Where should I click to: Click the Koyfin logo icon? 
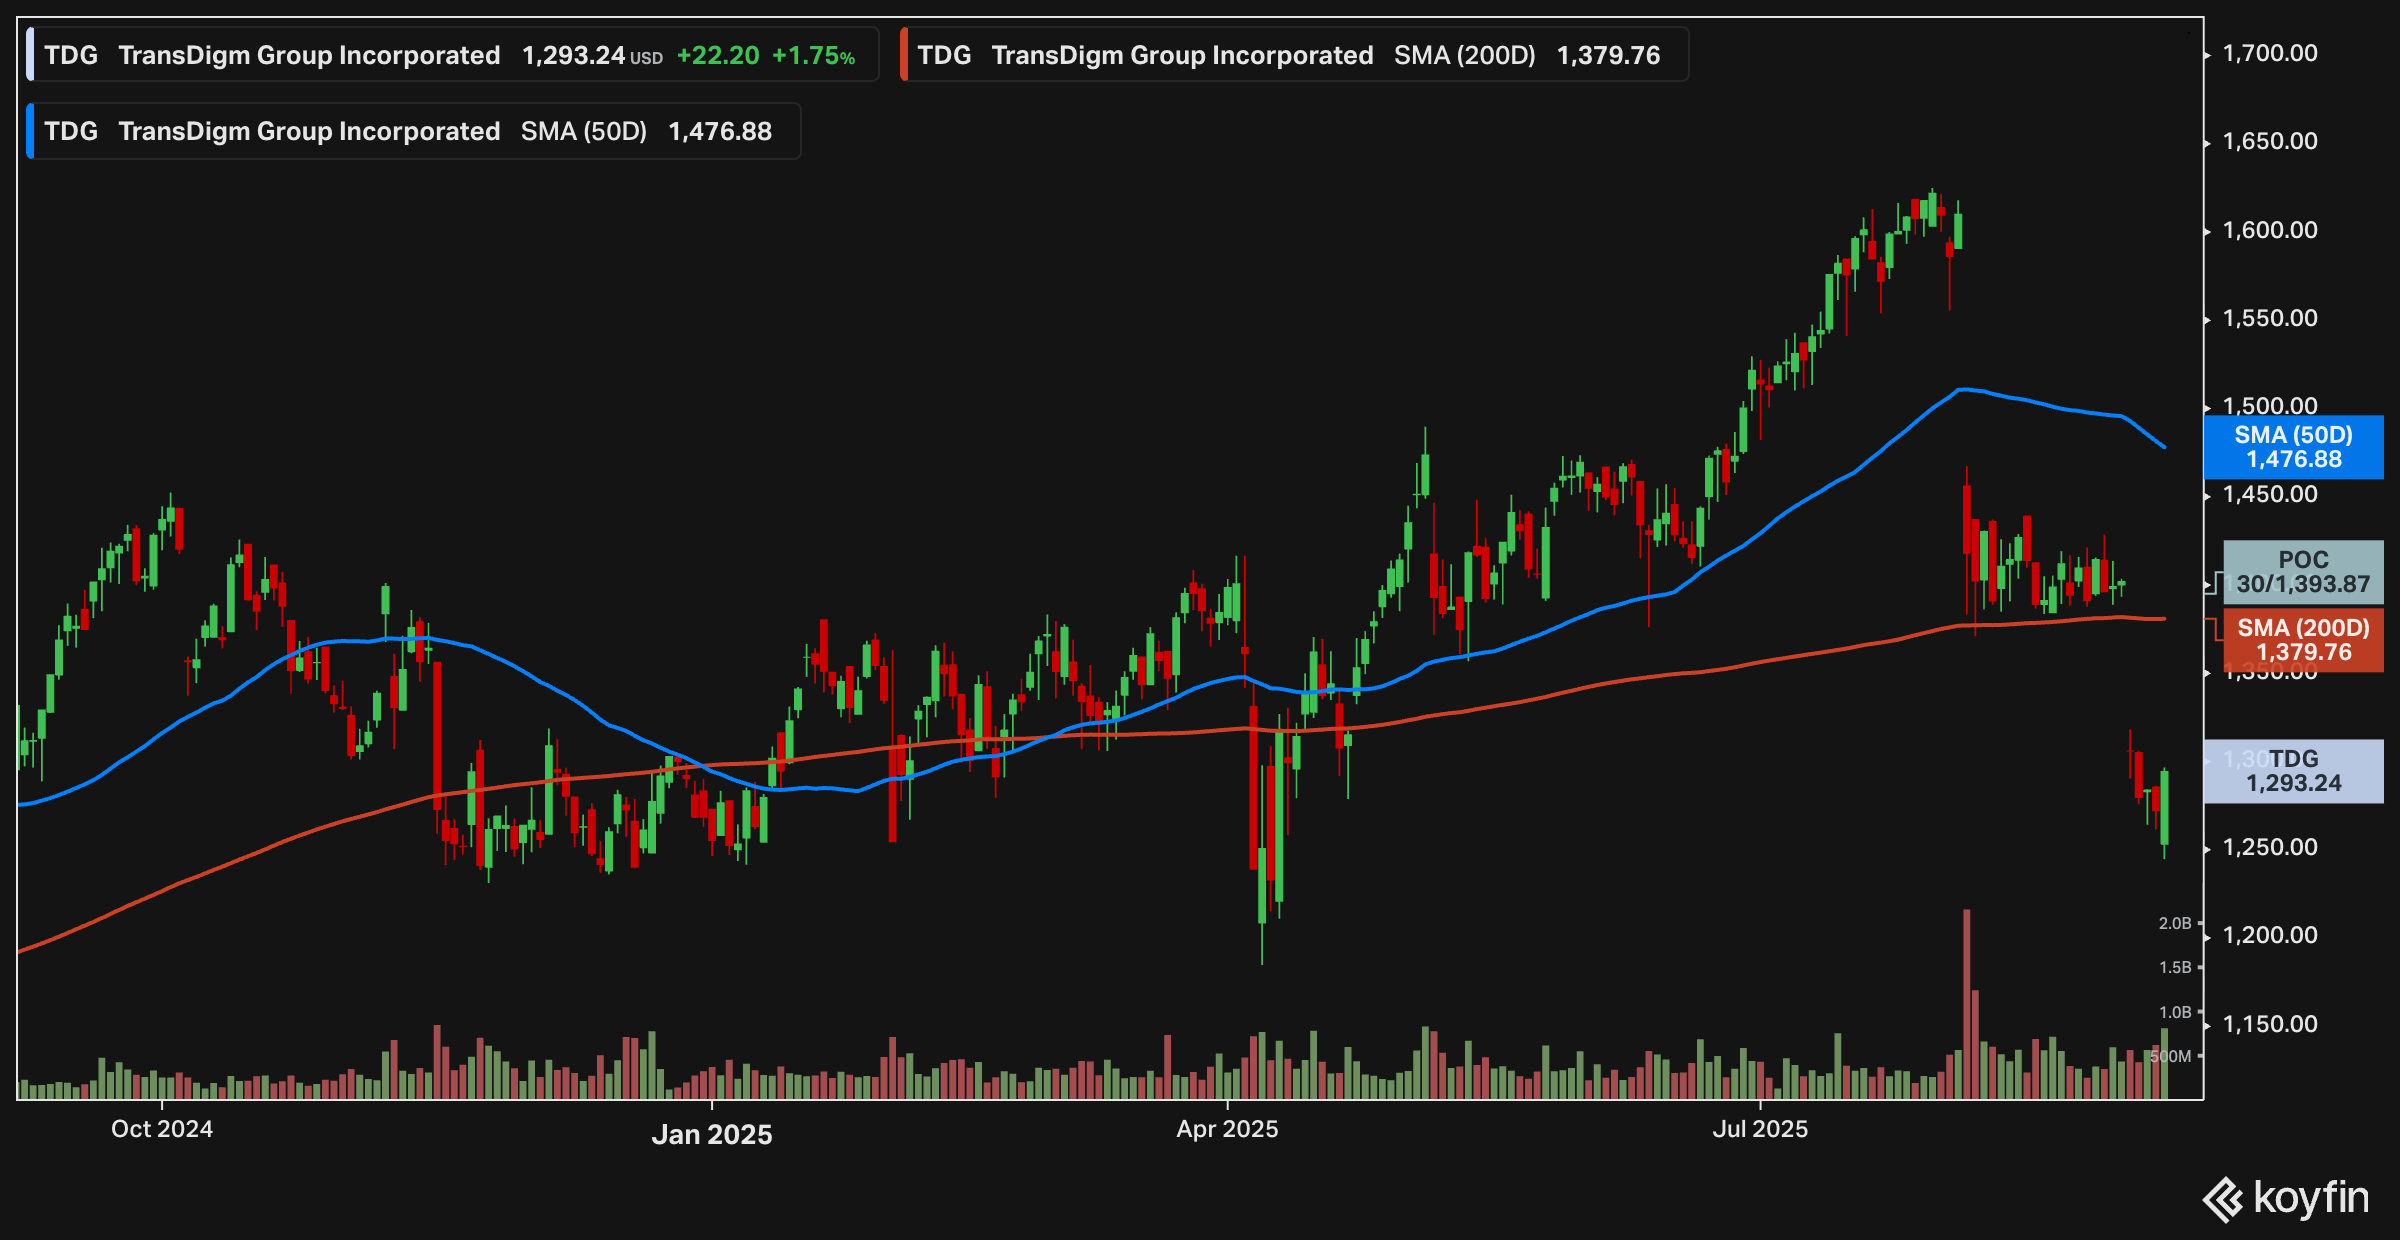pyautogui.click(x=2222, y=1199)
